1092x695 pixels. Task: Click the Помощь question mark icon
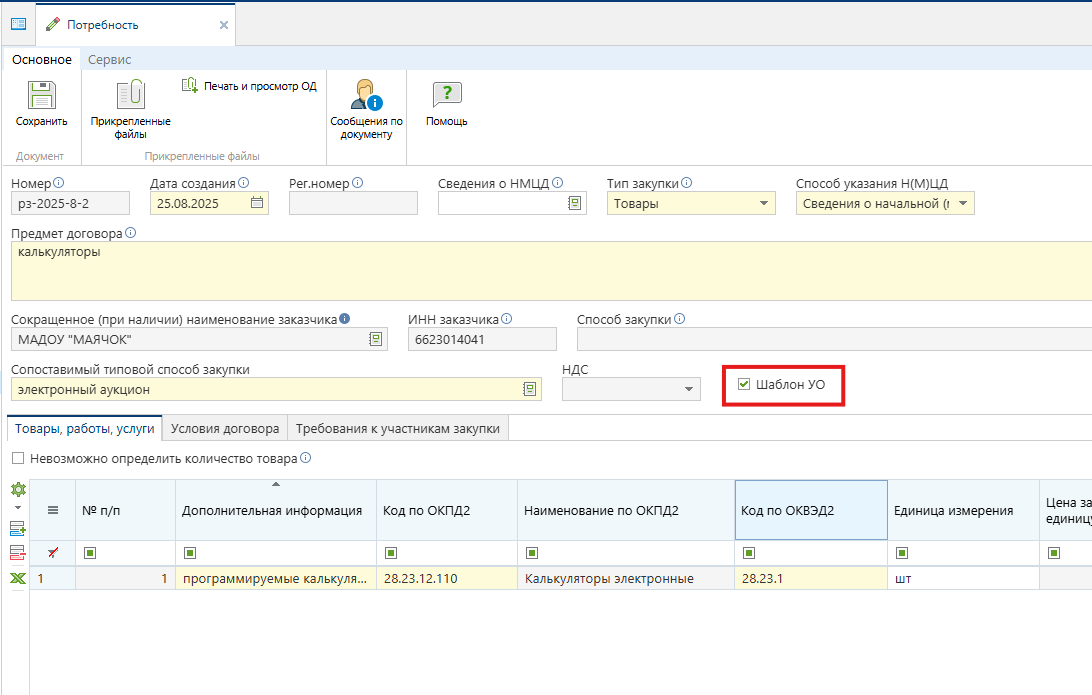point(446,94)
